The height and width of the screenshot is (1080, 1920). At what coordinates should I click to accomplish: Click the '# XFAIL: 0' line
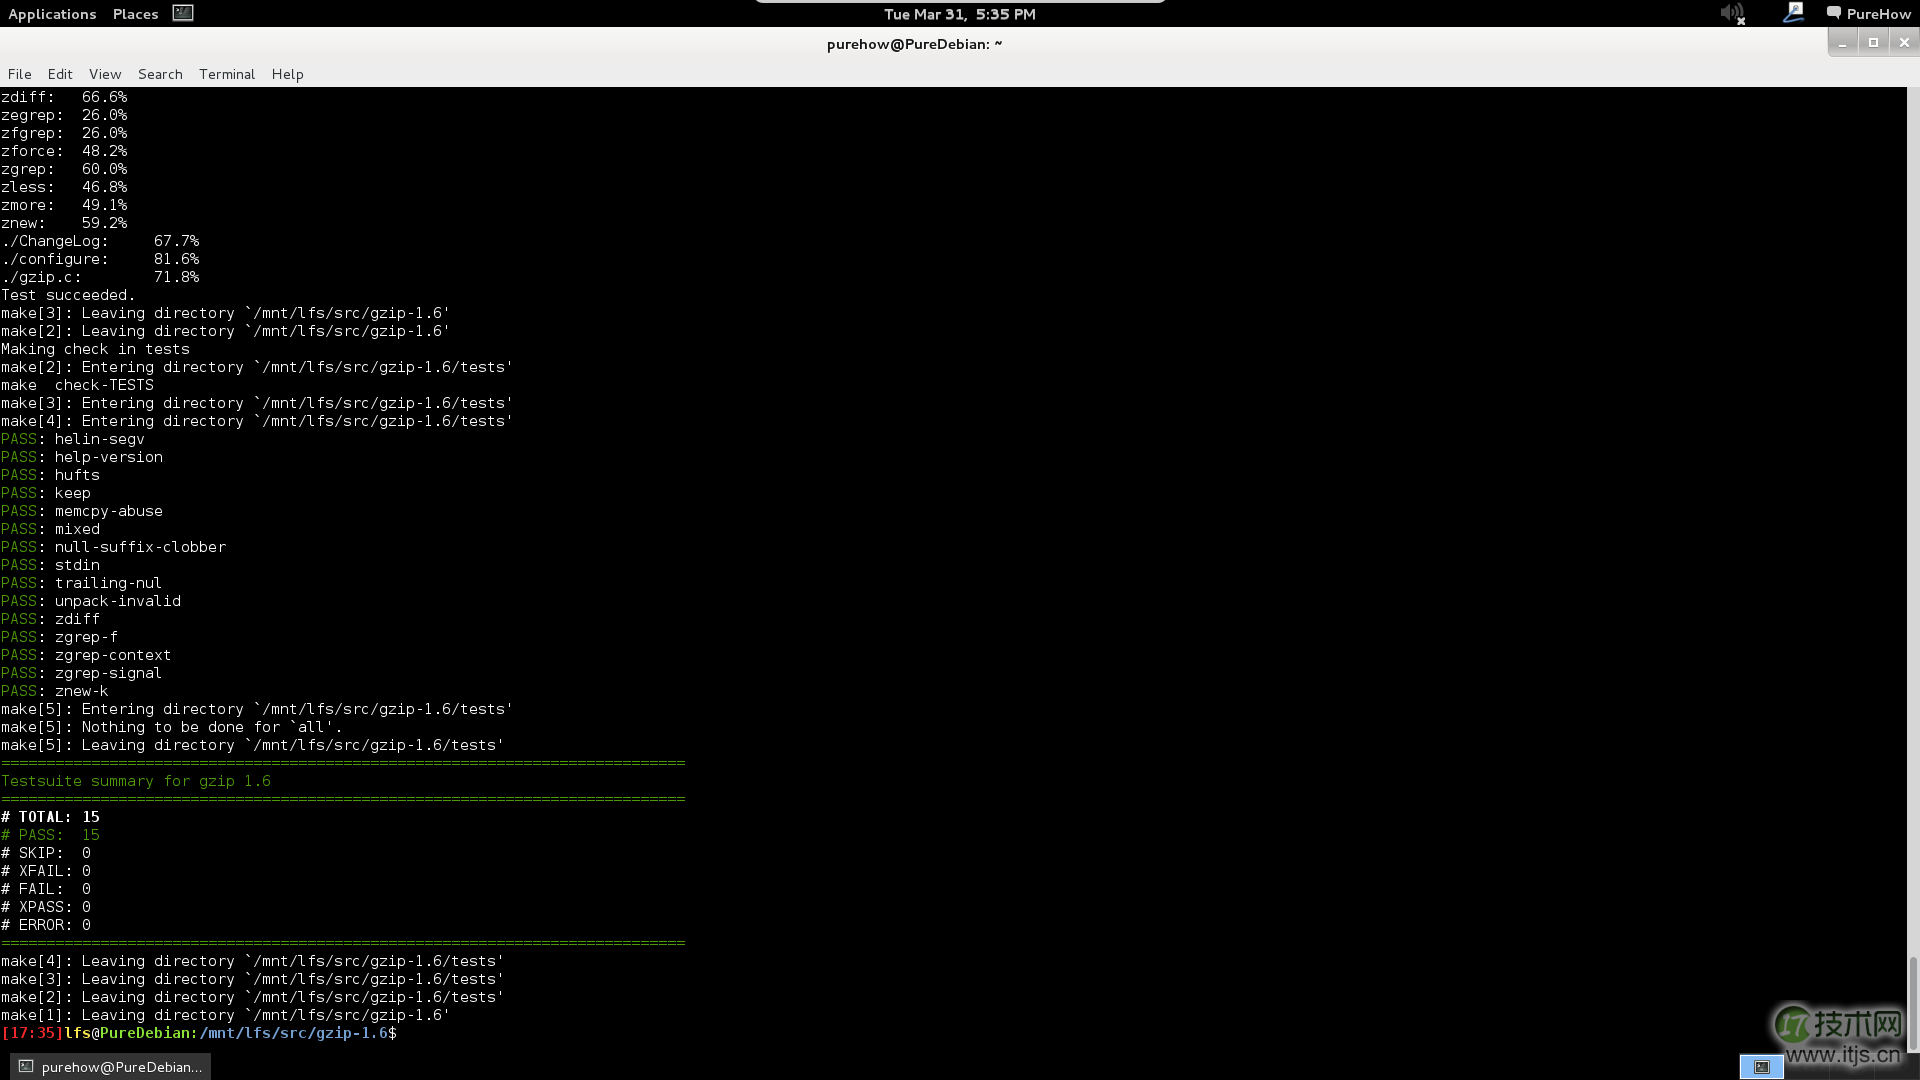(46, 871)
